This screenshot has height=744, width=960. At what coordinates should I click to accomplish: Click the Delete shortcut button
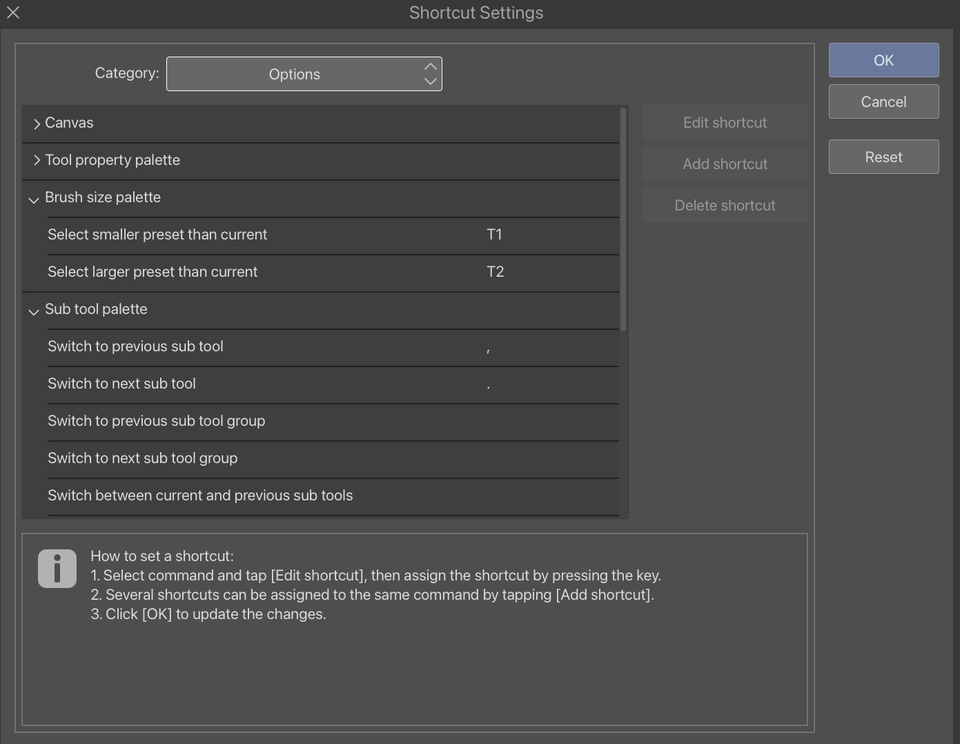725,205
